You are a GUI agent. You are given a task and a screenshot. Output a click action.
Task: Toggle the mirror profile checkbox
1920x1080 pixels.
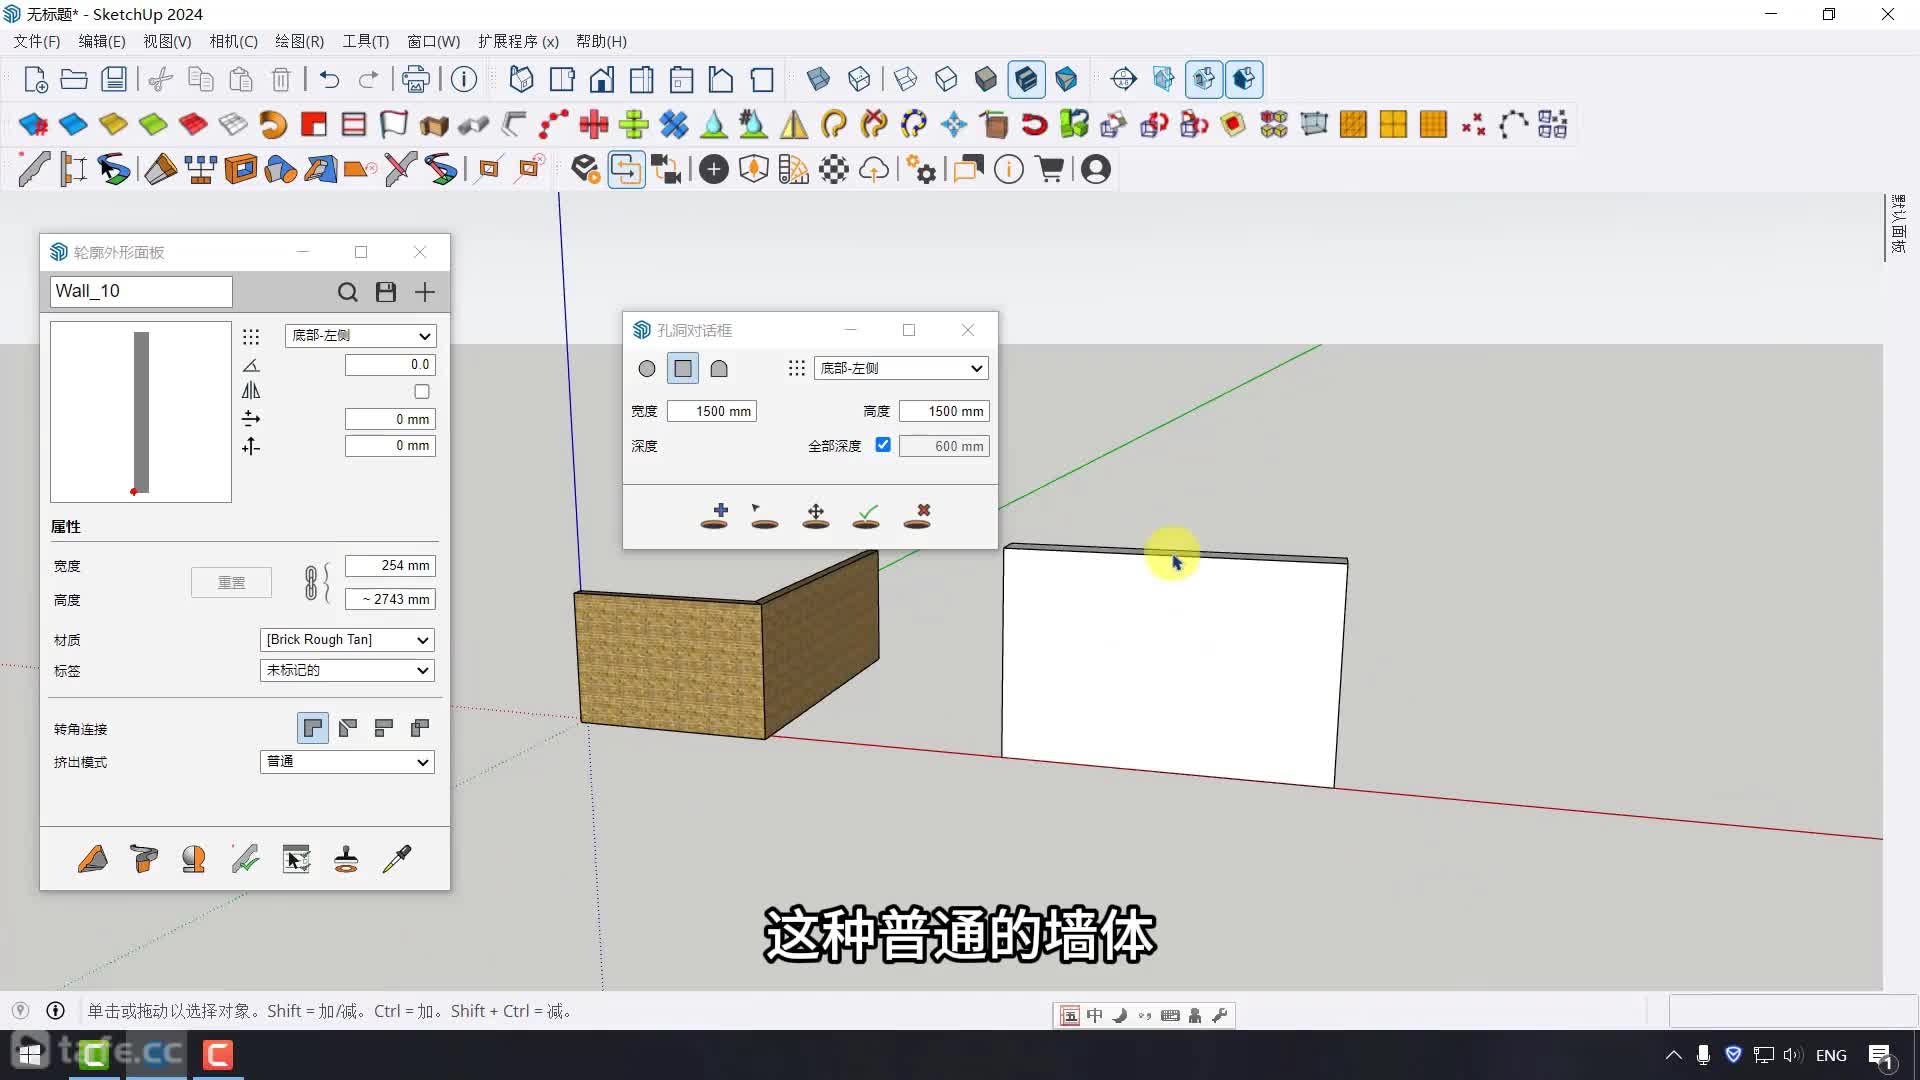(x=422, y=392)
